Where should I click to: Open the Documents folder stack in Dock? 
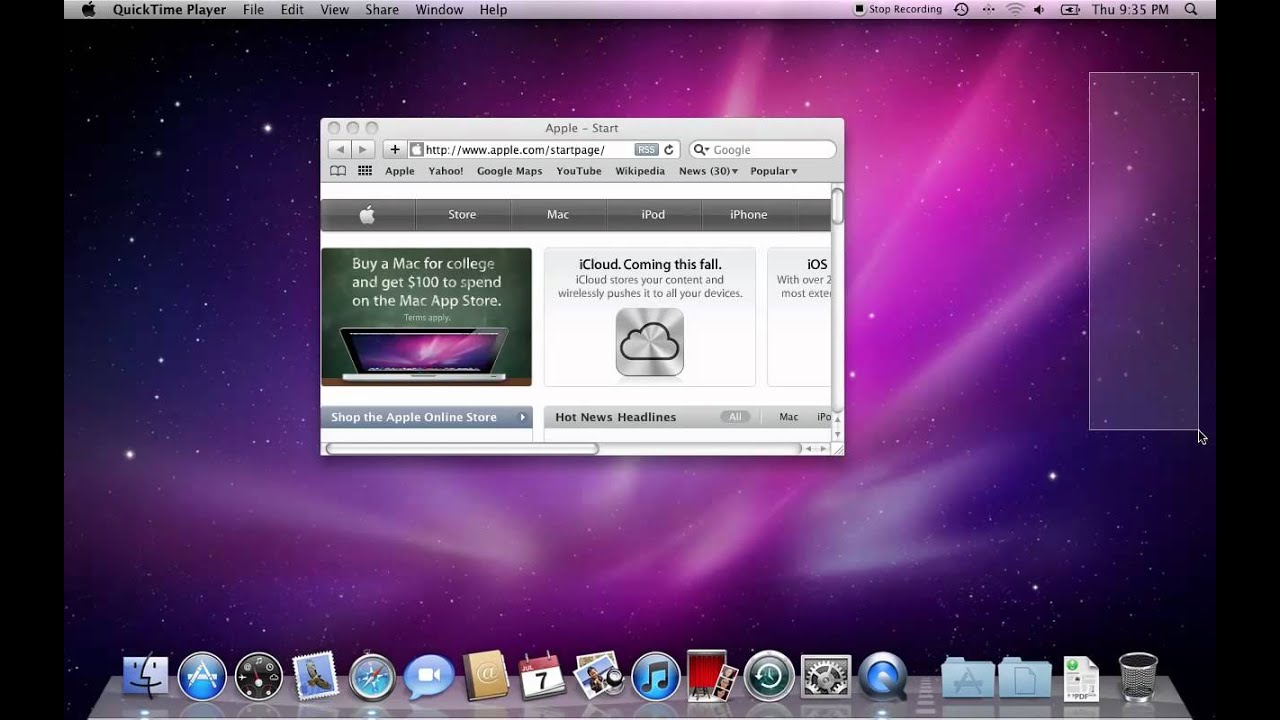(1025, 677)
